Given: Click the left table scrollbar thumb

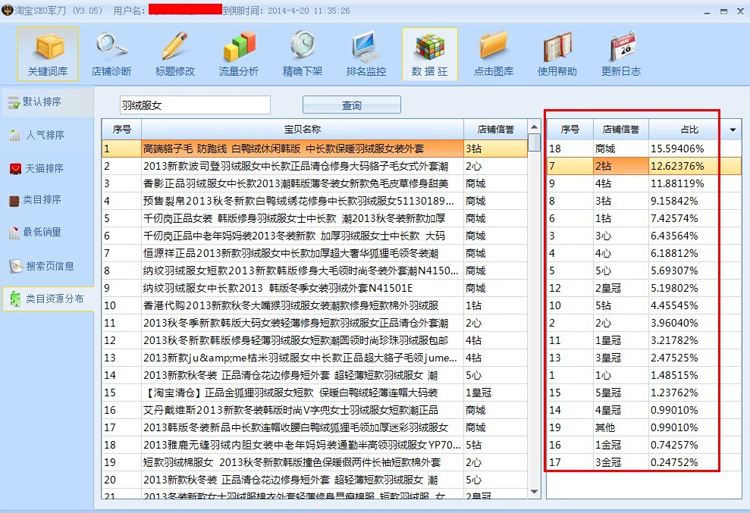Looking at the screenshot, I should pos(534,142).
